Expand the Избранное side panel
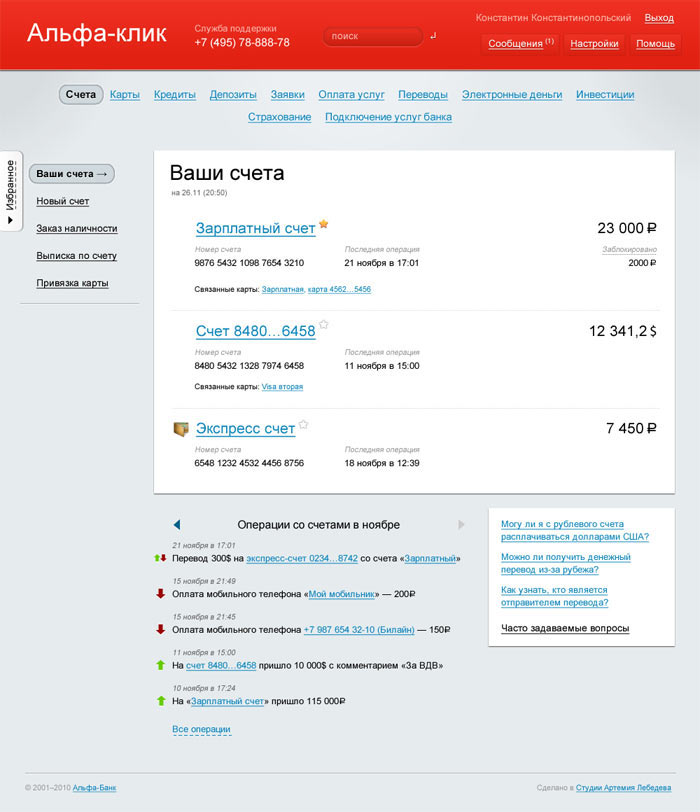Viewport: 700px width, 812px height. click(x=10, y=191)
